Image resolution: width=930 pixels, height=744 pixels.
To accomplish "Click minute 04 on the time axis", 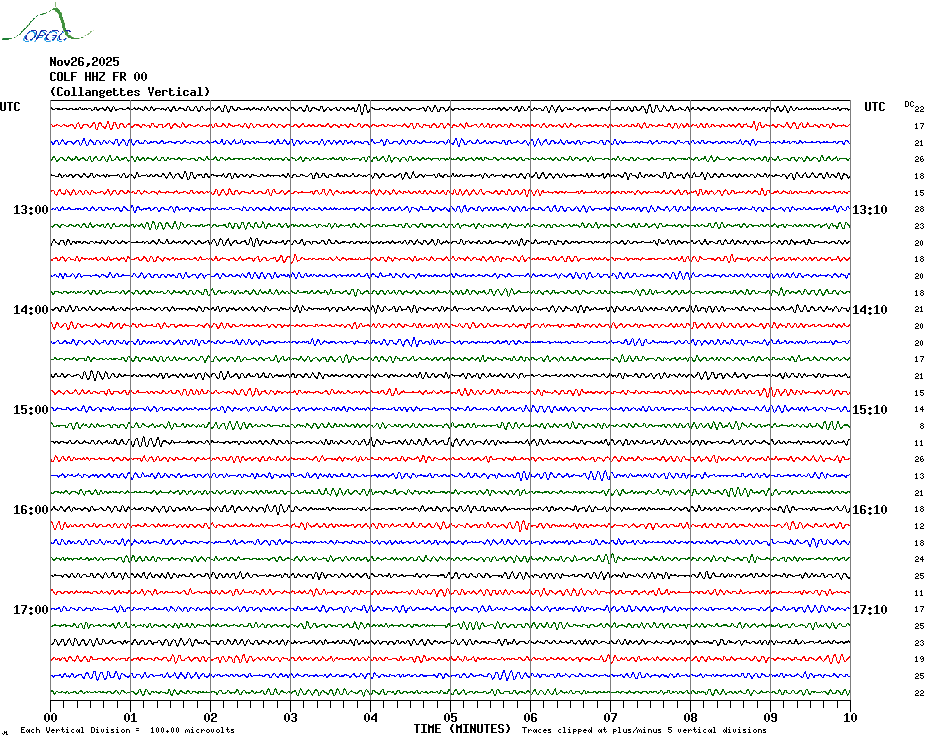I will 371,717.
